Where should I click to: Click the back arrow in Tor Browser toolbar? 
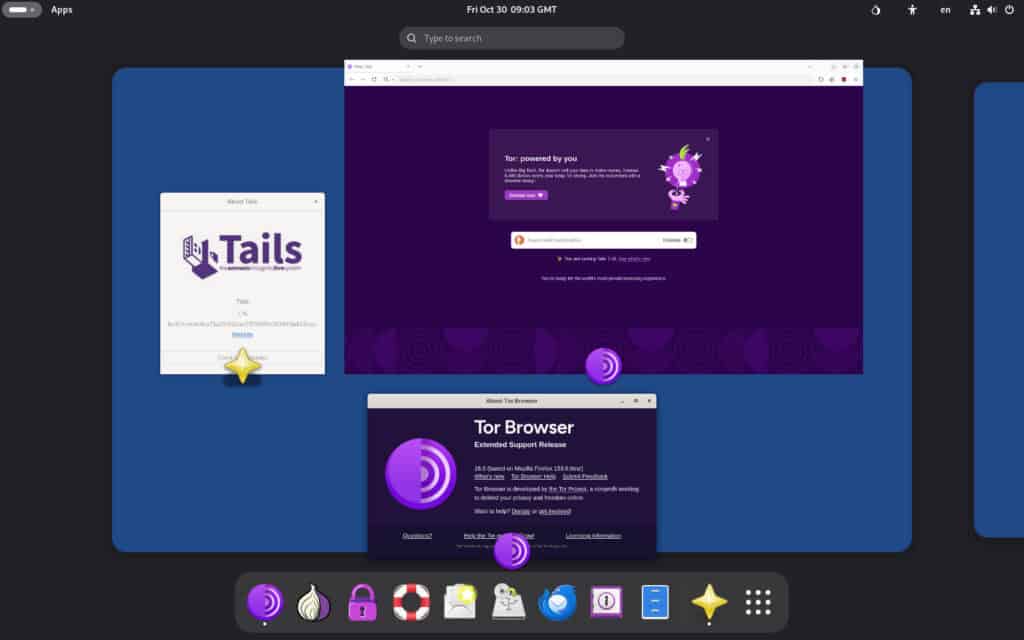pos(351,79)
